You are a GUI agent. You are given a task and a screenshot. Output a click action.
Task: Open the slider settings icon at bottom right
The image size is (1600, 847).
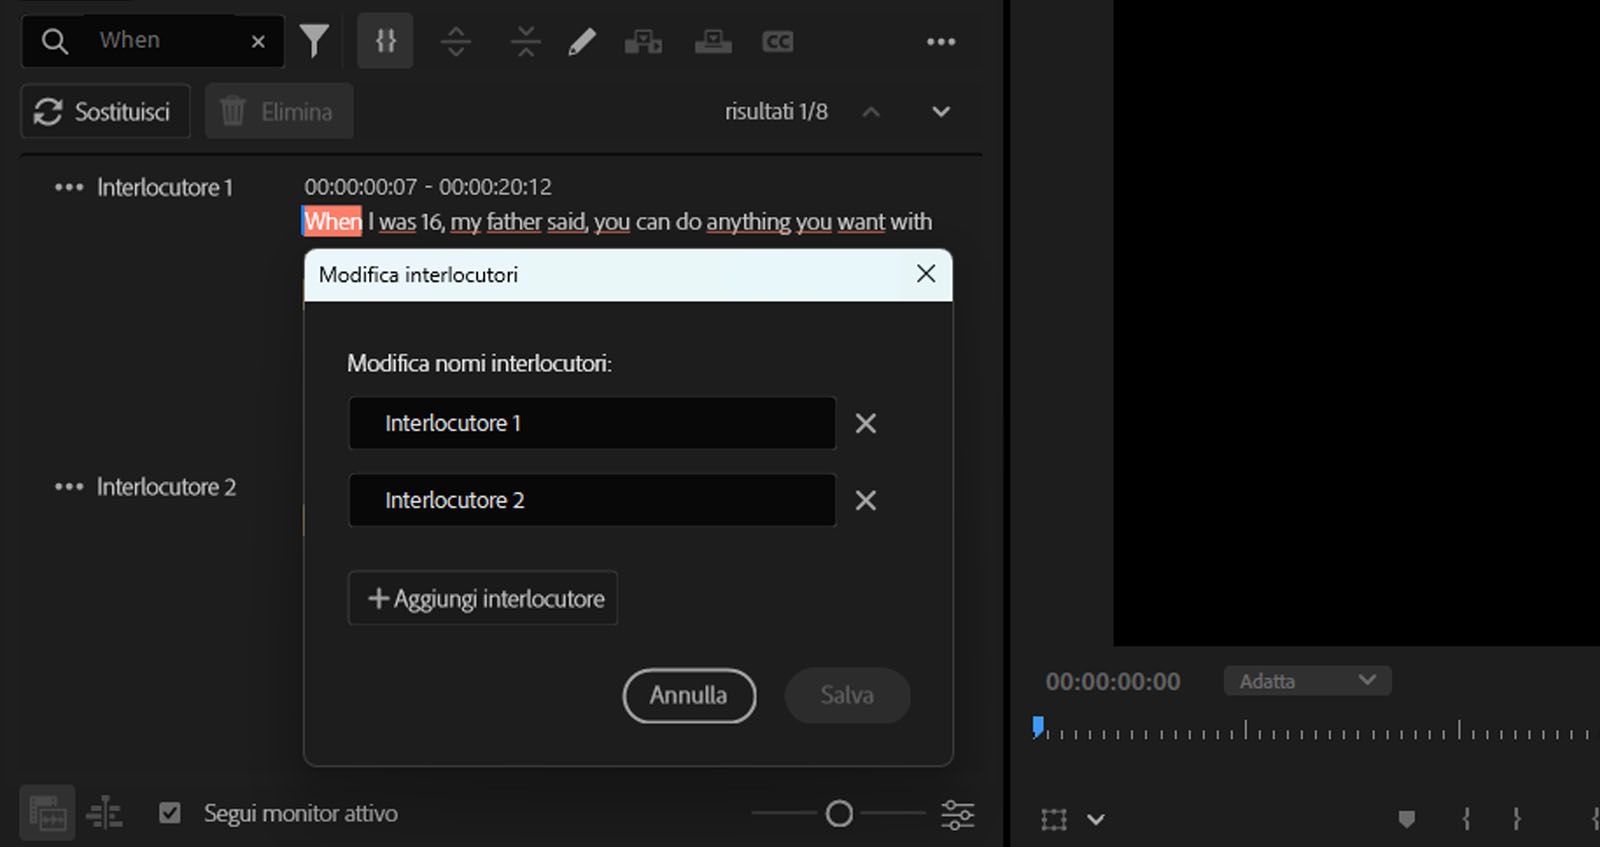coord(957,814)
